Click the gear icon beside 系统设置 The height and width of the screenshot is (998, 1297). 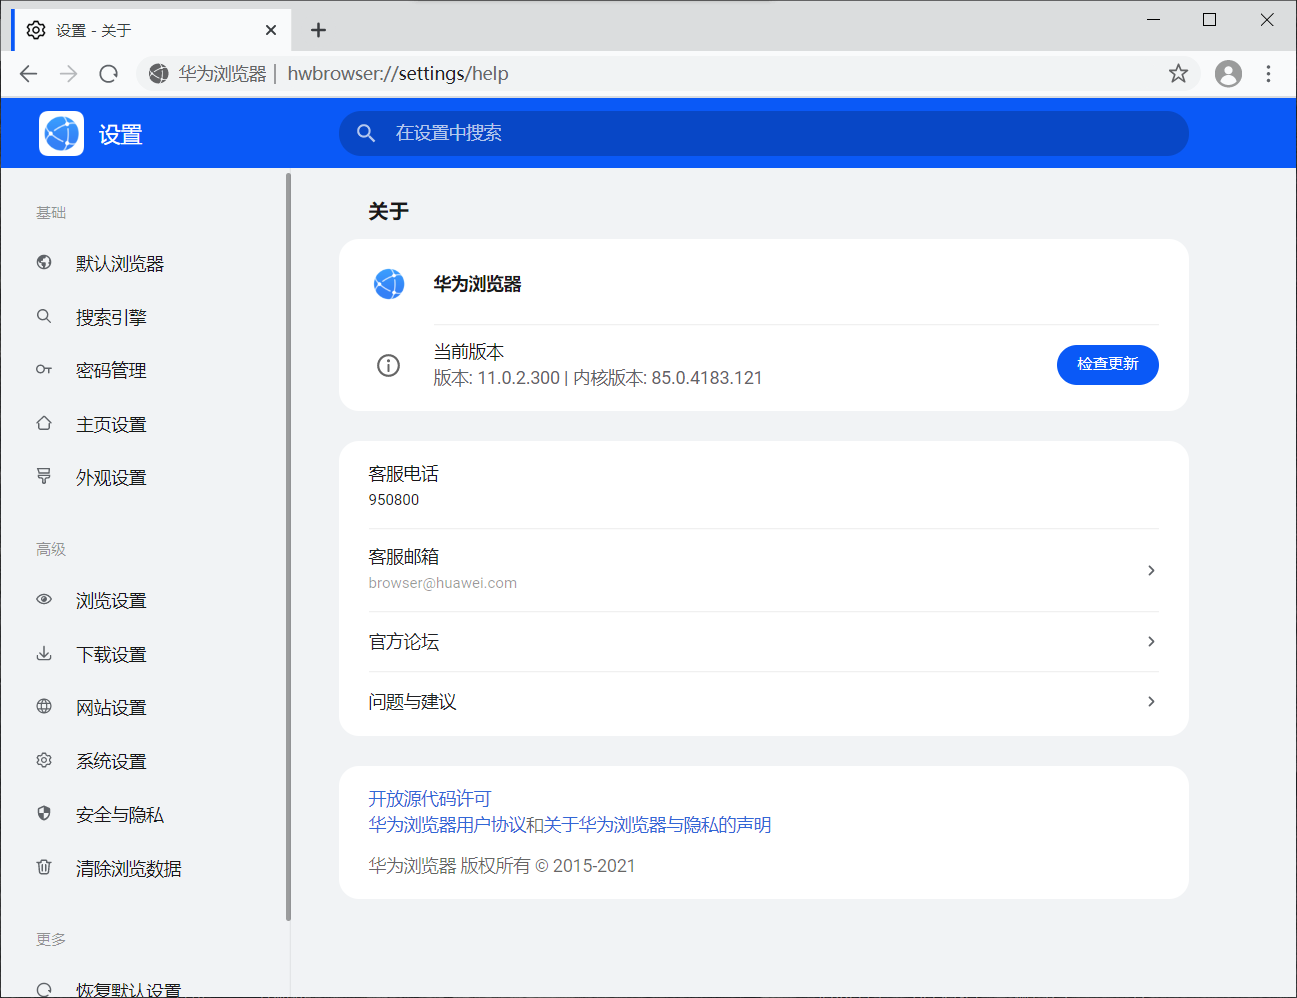tap(44, 760)
